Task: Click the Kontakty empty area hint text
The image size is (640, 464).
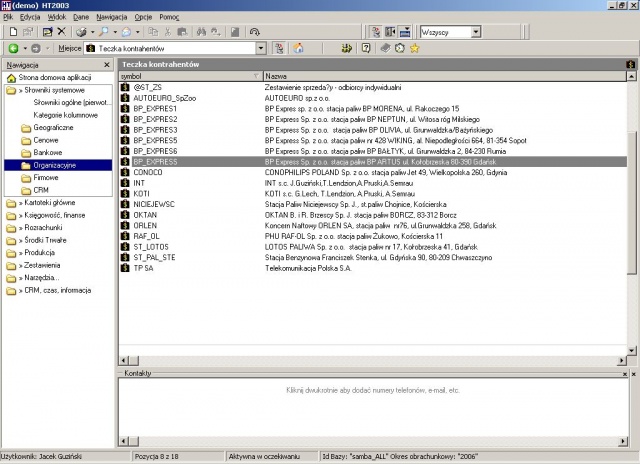Action: (x=373, y=391)
